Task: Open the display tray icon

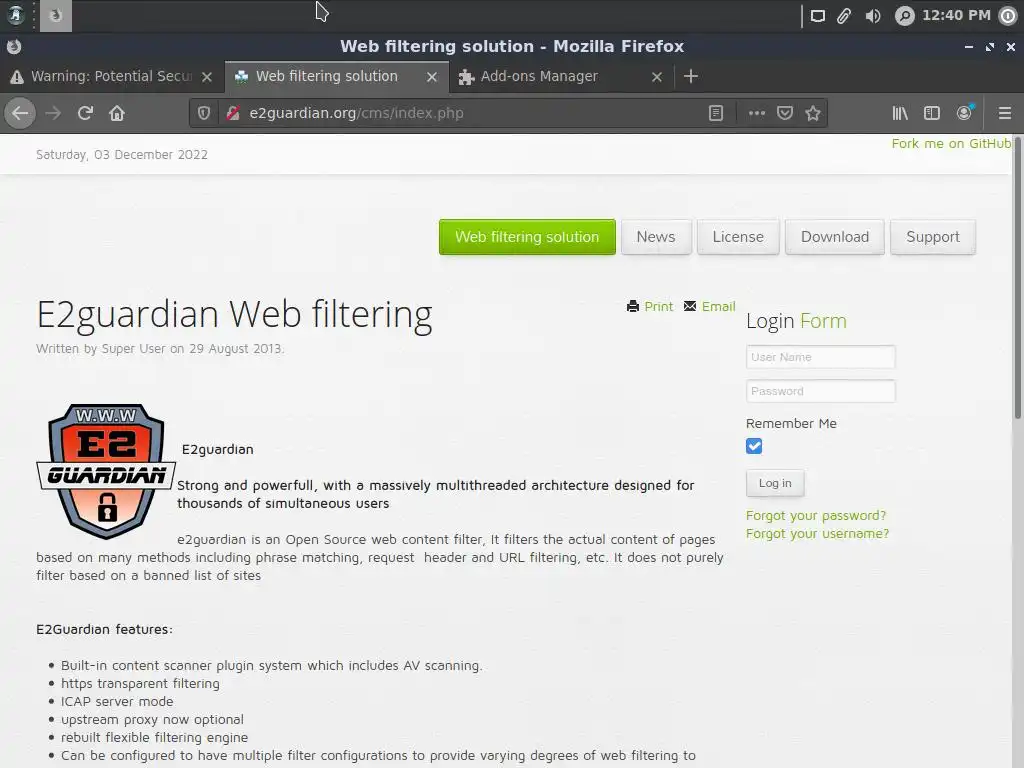Action: click(817, 16)
